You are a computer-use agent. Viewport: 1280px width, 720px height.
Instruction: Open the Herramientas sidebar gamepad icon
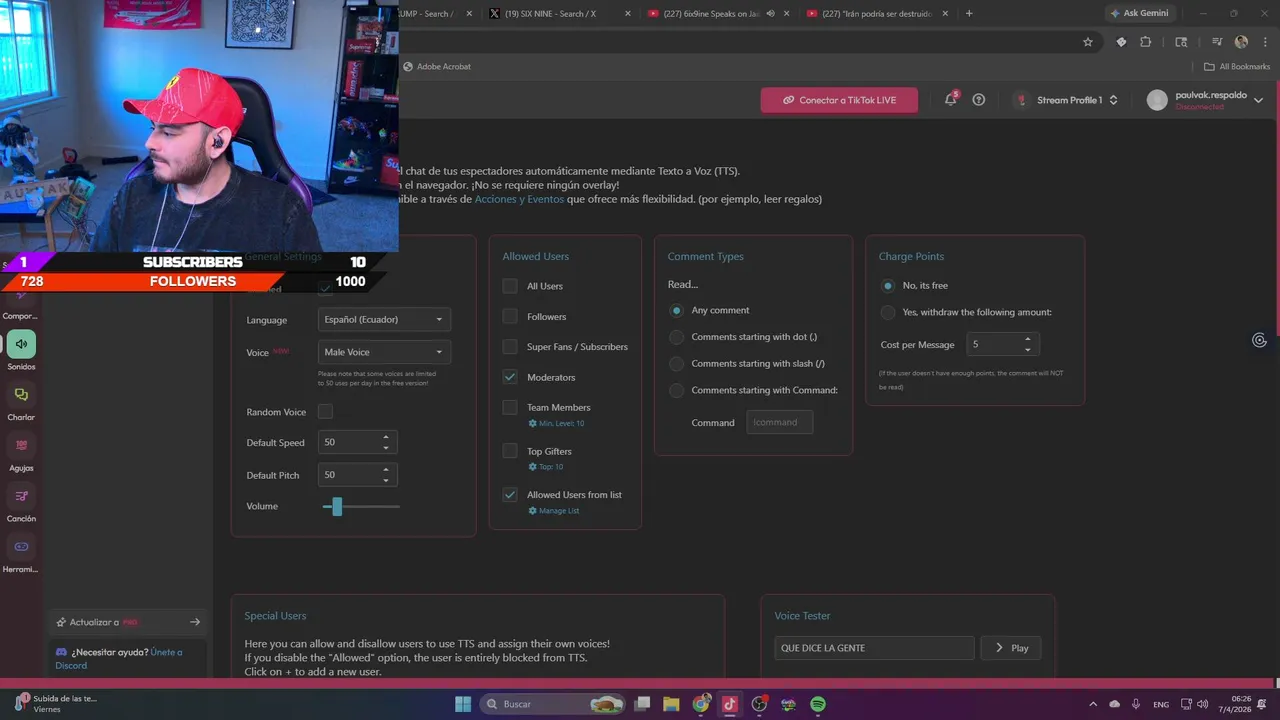pos(21,547)
